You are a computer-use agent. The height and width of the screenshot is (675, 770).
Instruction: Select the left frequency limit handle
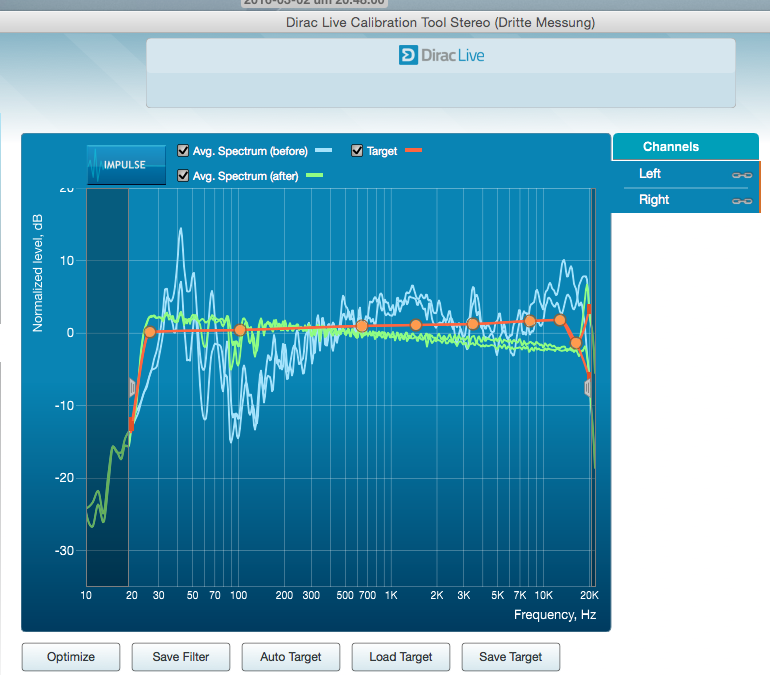[x=132, y=387]
